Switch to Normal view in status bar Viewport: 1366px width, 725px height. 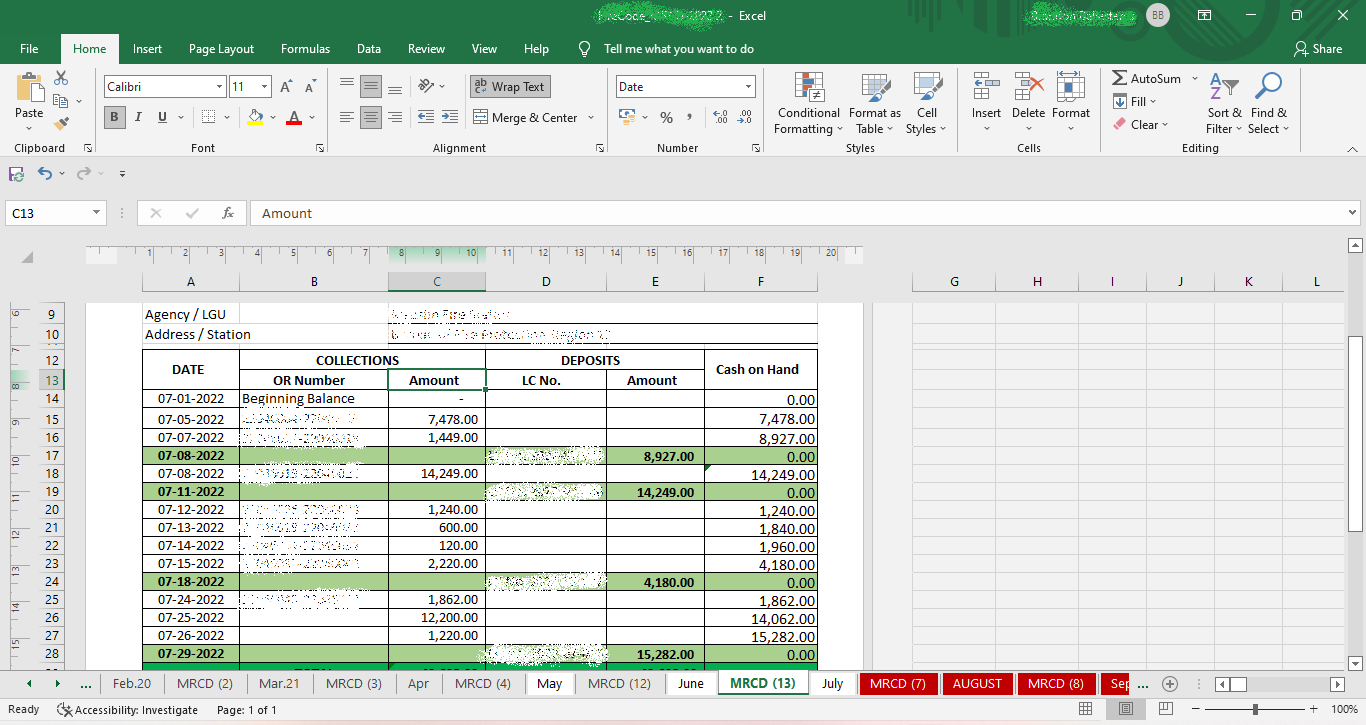tap(1085, 709)
